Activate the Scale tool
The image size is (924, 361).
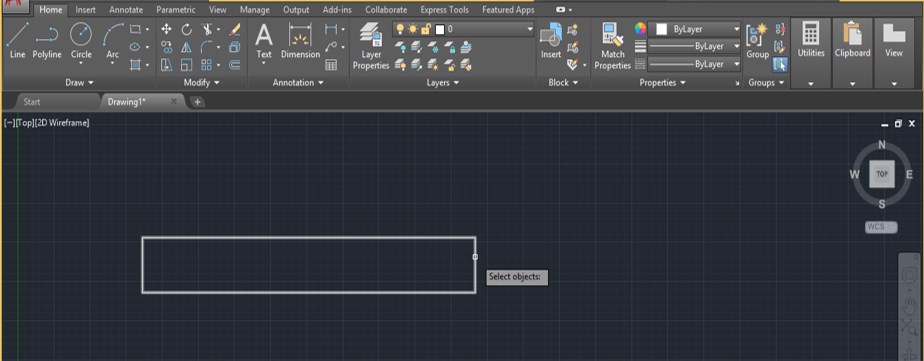click(x=187, y=65)
